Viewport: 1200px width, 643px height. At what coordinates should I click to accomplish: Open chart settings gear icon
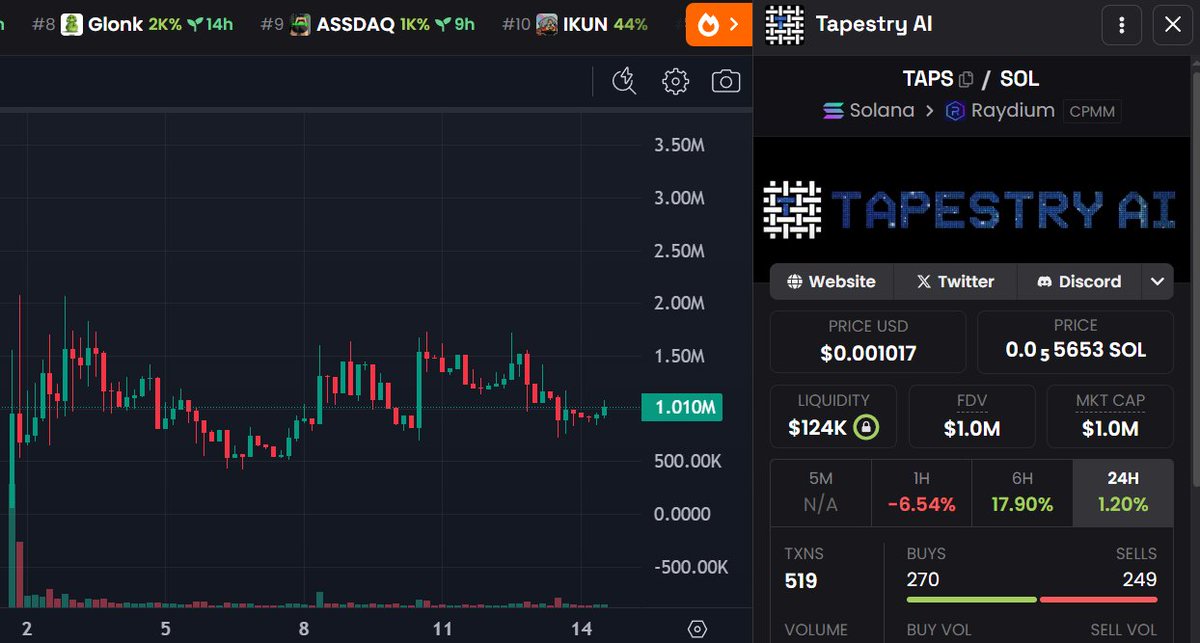(x=676, y=81)
